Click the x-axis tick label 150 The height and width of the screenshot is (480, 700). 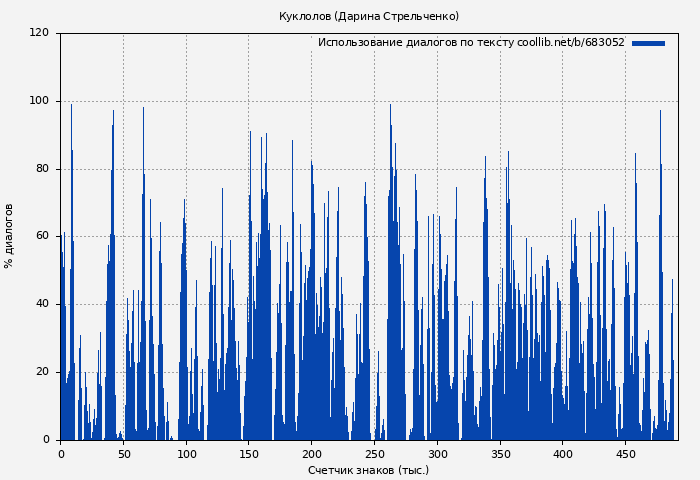[x=249, y=454]
